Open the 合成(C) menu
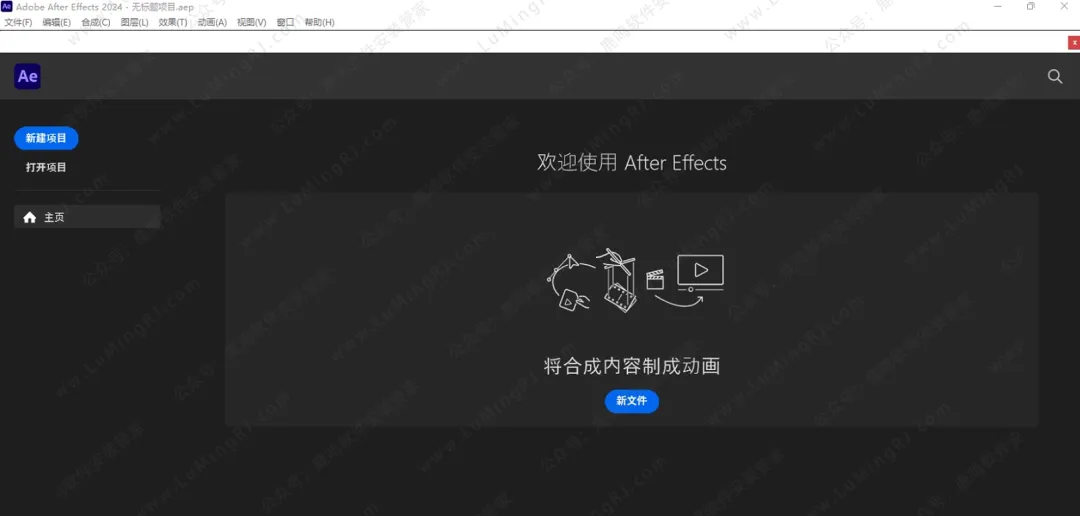The height and width of the screenshot is (516, 1080). pyautogui.click(x=96, y=22)
